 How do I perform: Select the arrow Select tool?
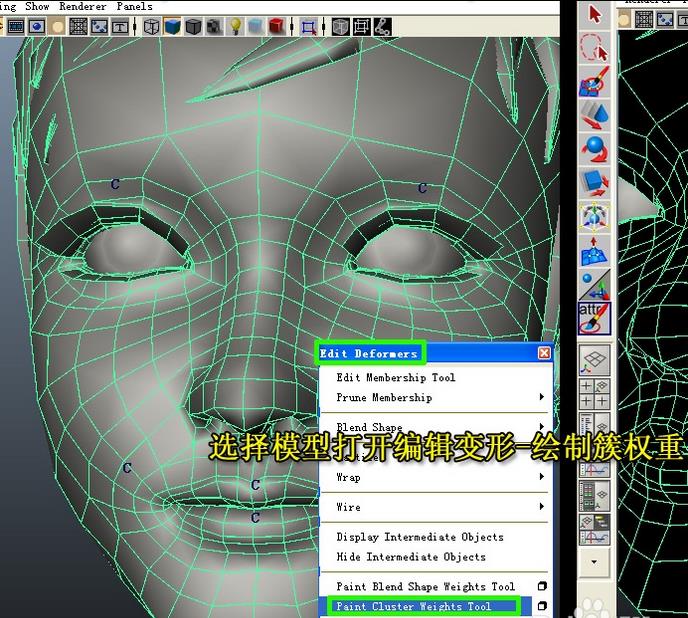click(595, 14)
